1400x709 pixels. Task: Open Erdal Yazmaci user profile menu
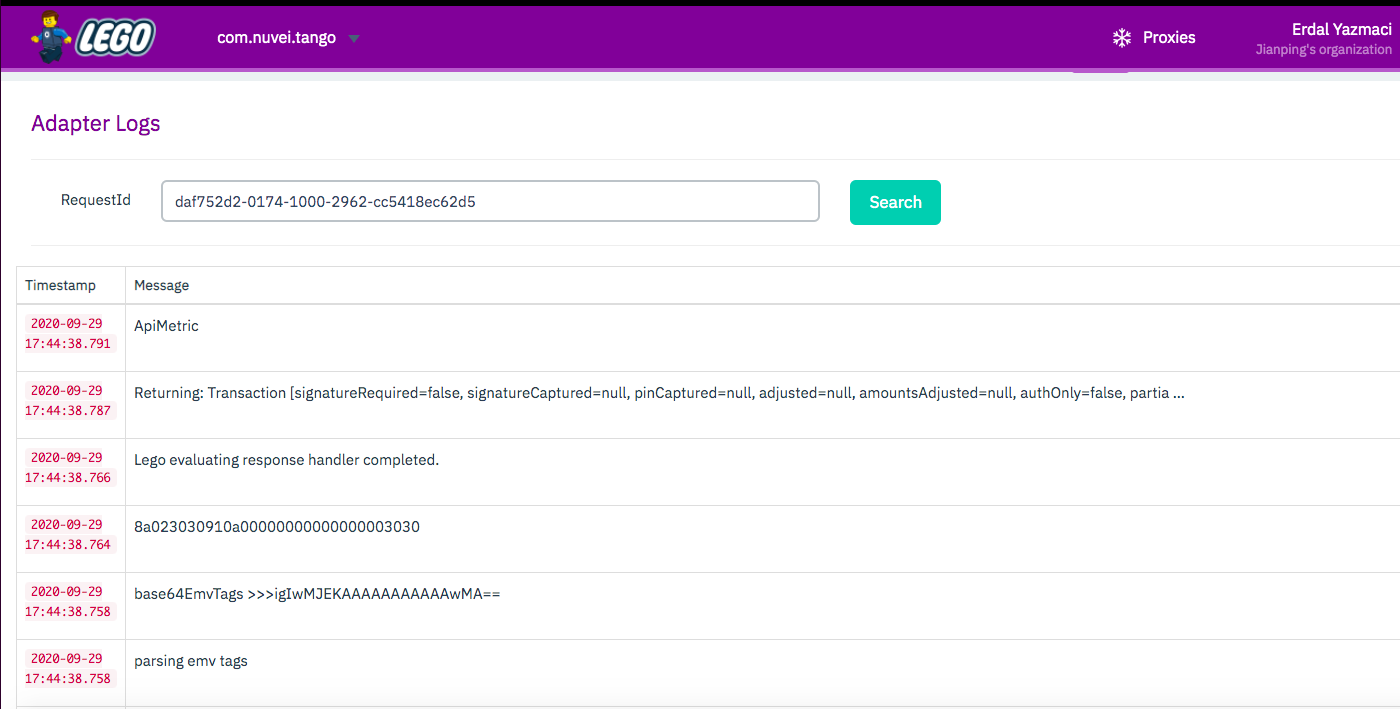[1341, 30]
